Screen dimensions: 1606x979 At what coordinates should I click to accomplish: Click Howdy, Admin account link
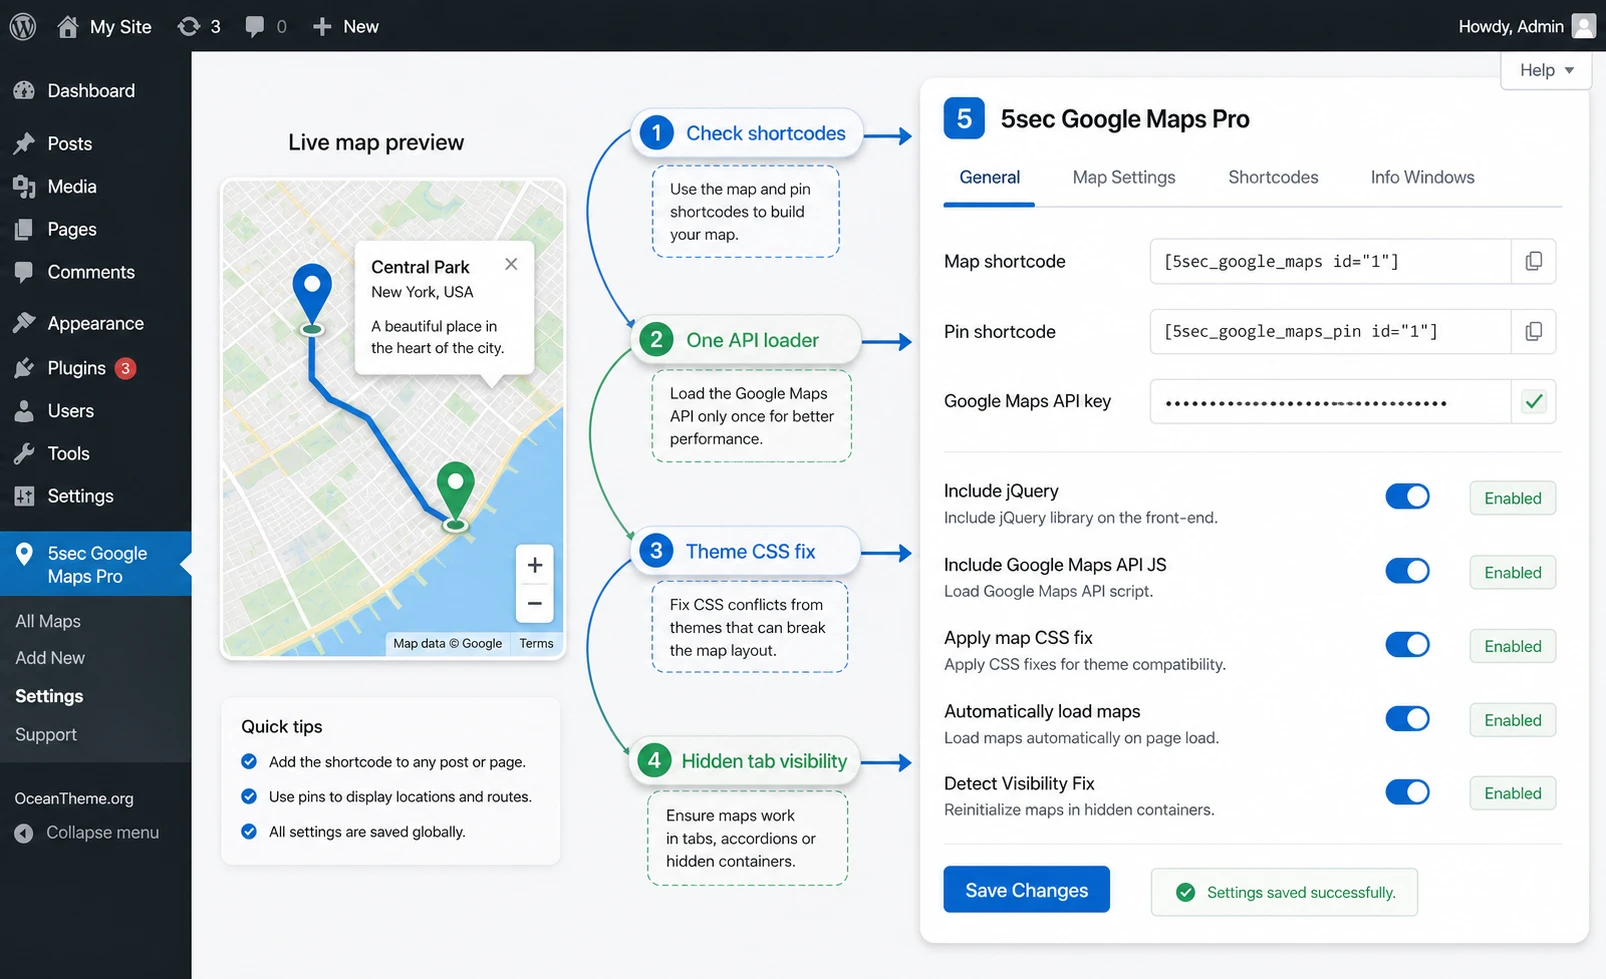coord(1511,26)
